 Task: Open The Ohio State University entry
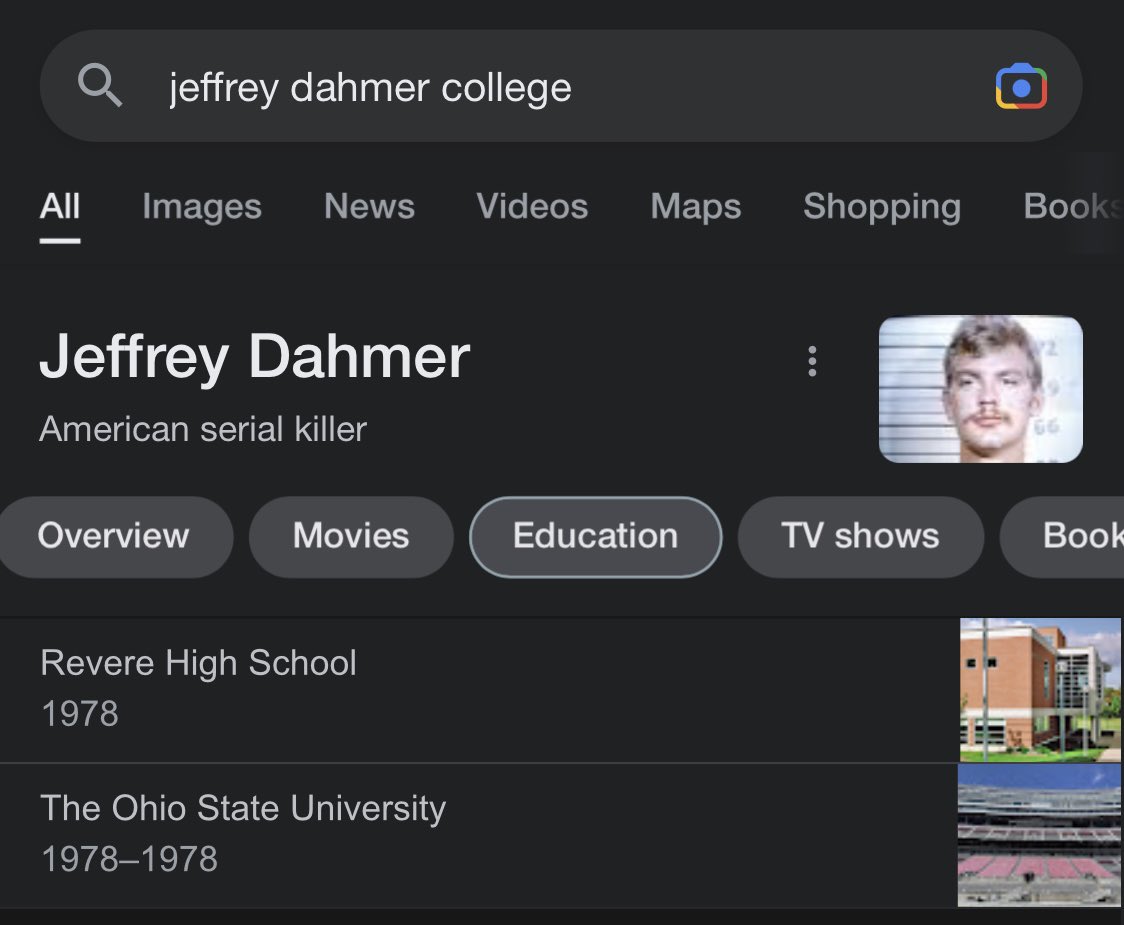(x=561, y=835)
